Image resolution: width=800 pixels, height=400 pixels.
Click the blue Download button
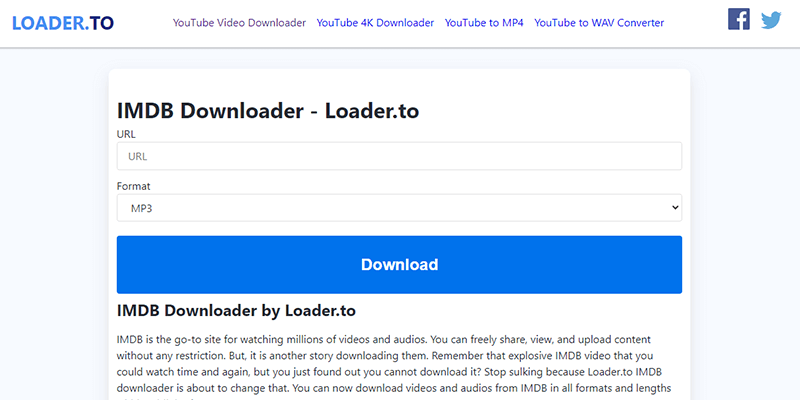pyautogui.click(x=399, y=264)
